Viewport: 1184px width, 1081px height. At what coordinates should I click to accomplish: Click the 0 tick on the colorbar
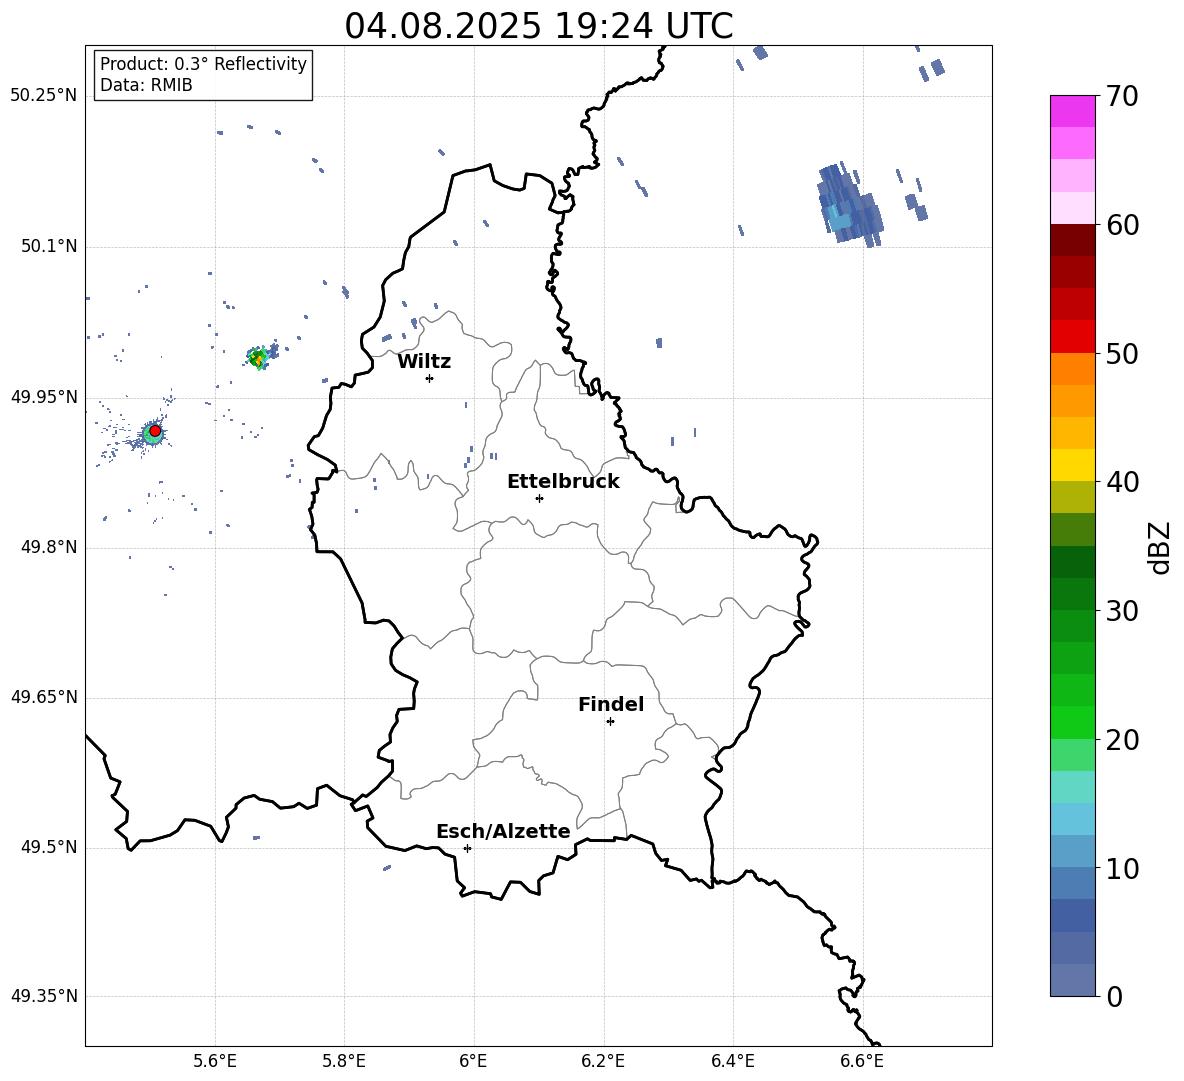1114,996
